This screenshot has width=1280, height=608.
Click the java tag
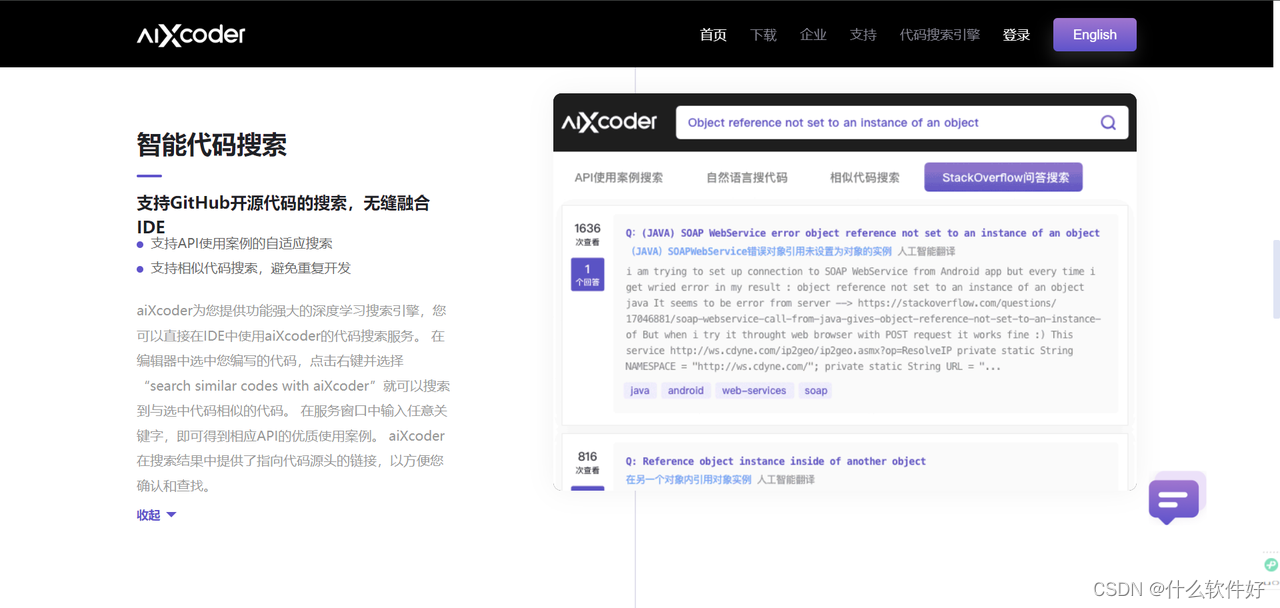[x=640, y=391]
